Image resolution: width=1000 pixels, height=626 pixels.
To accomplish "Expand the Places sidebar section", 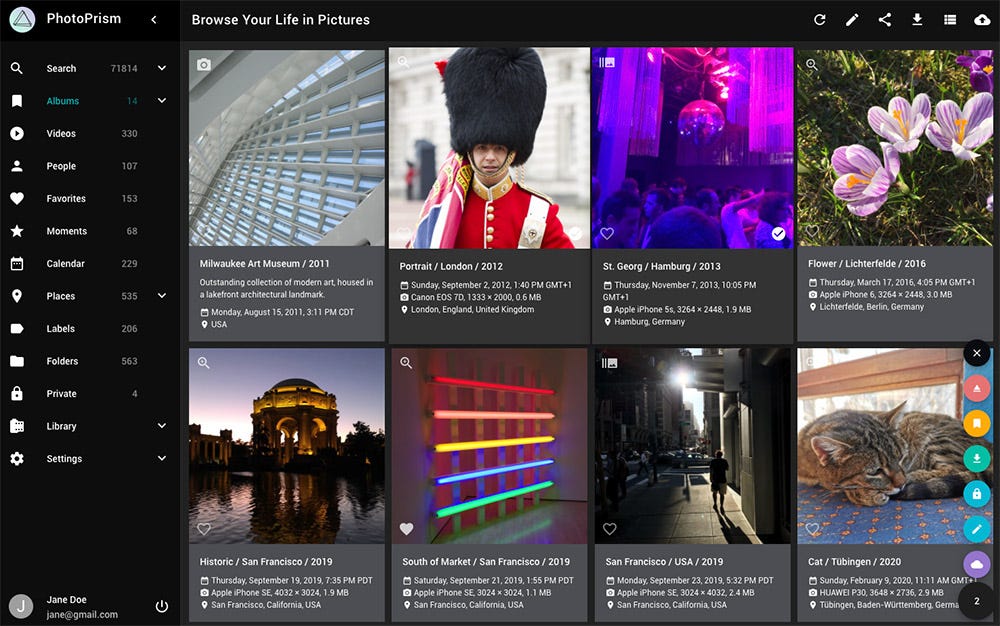I will (x=163, y=296).
